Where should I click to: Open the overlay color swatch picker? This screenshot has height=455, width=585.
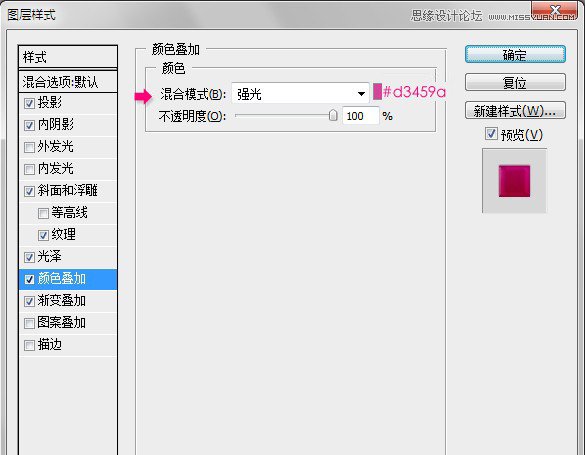click(377, 92)
